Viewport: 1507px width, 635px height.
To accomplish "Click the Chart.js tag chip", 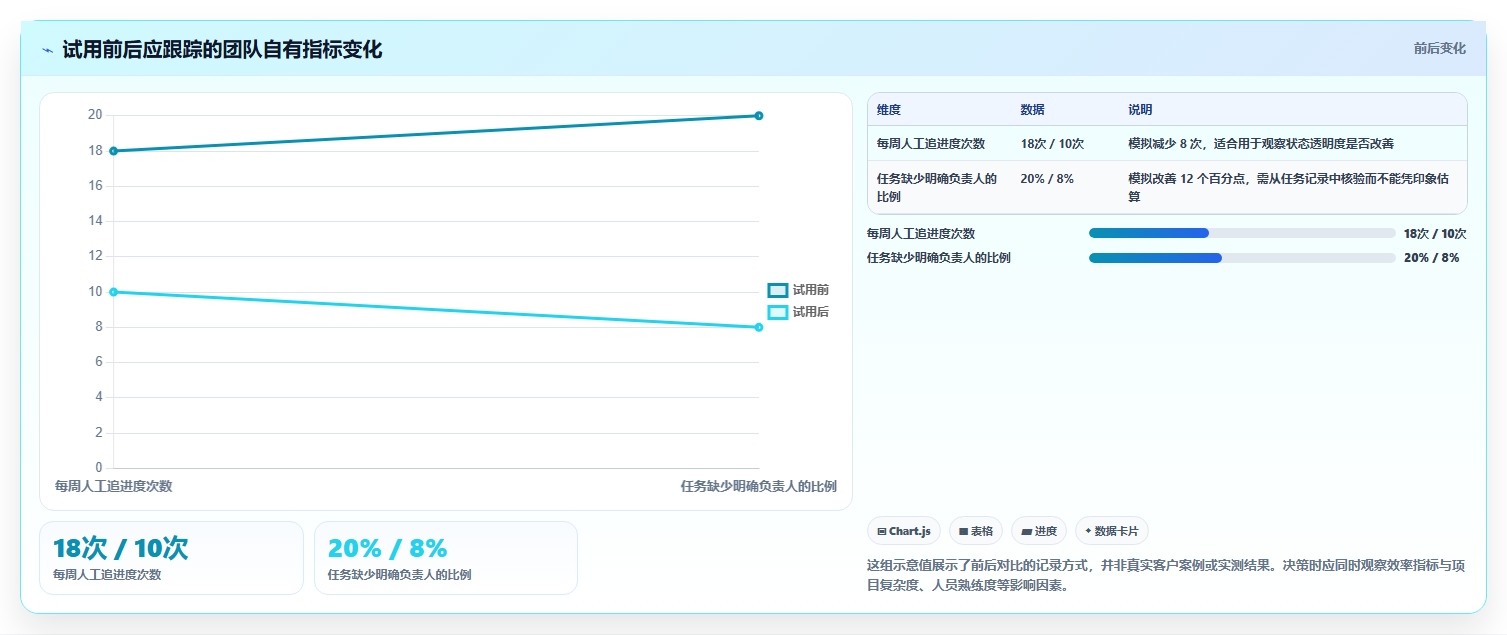I will (x=904, y=531).
